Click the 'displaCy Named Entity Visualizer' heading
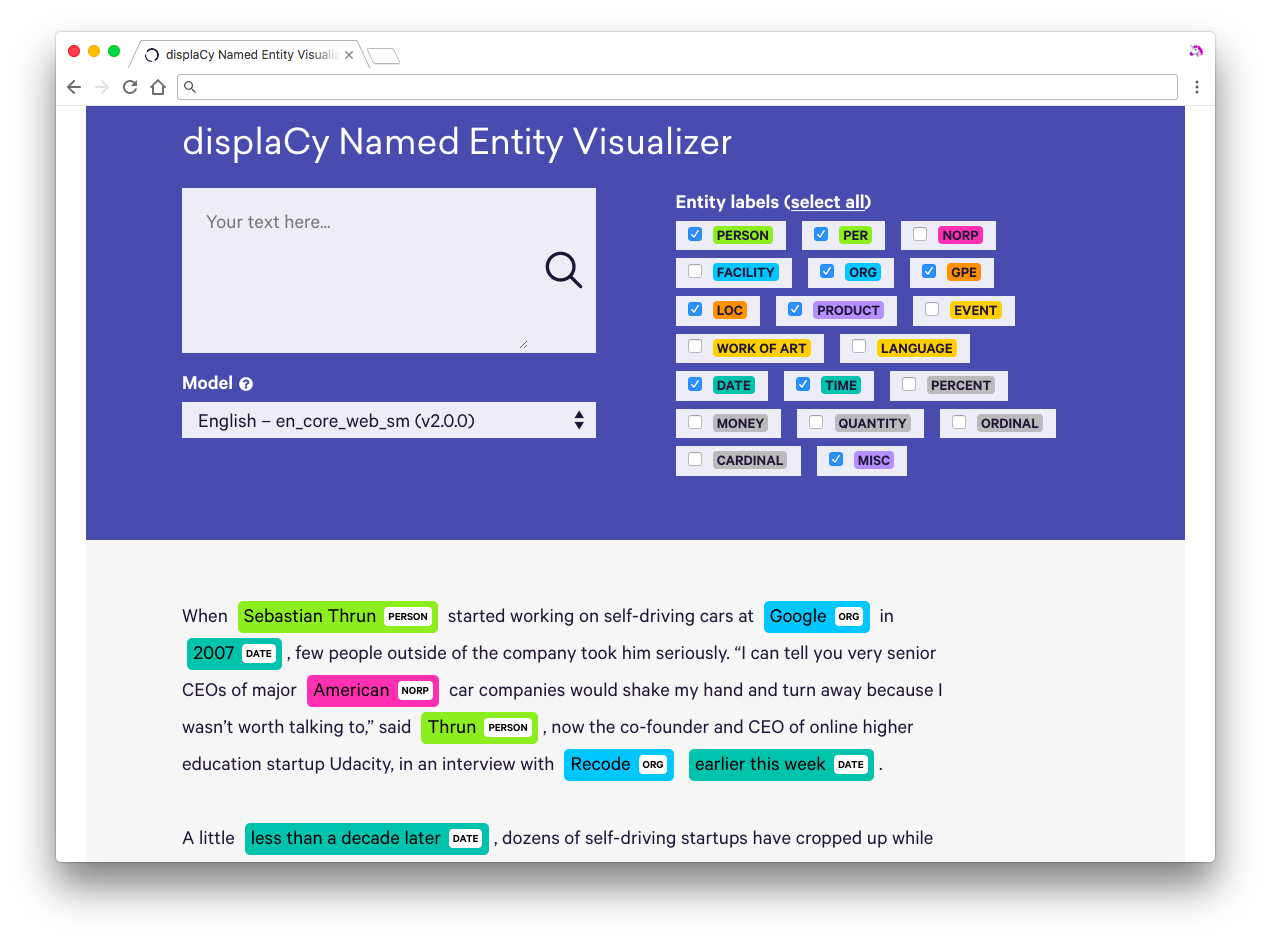This screenshot has height=942, width=1271. tap(457, 142)
